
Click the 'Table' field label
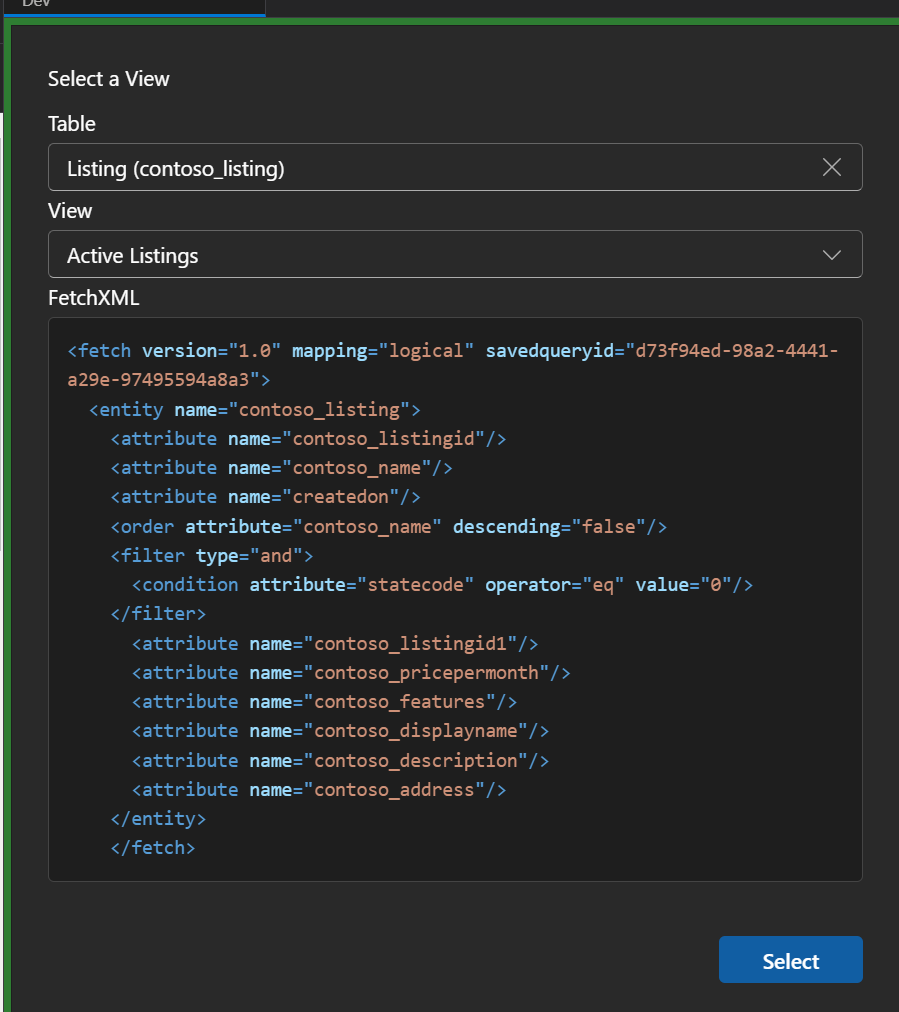[x=72, y=124]
